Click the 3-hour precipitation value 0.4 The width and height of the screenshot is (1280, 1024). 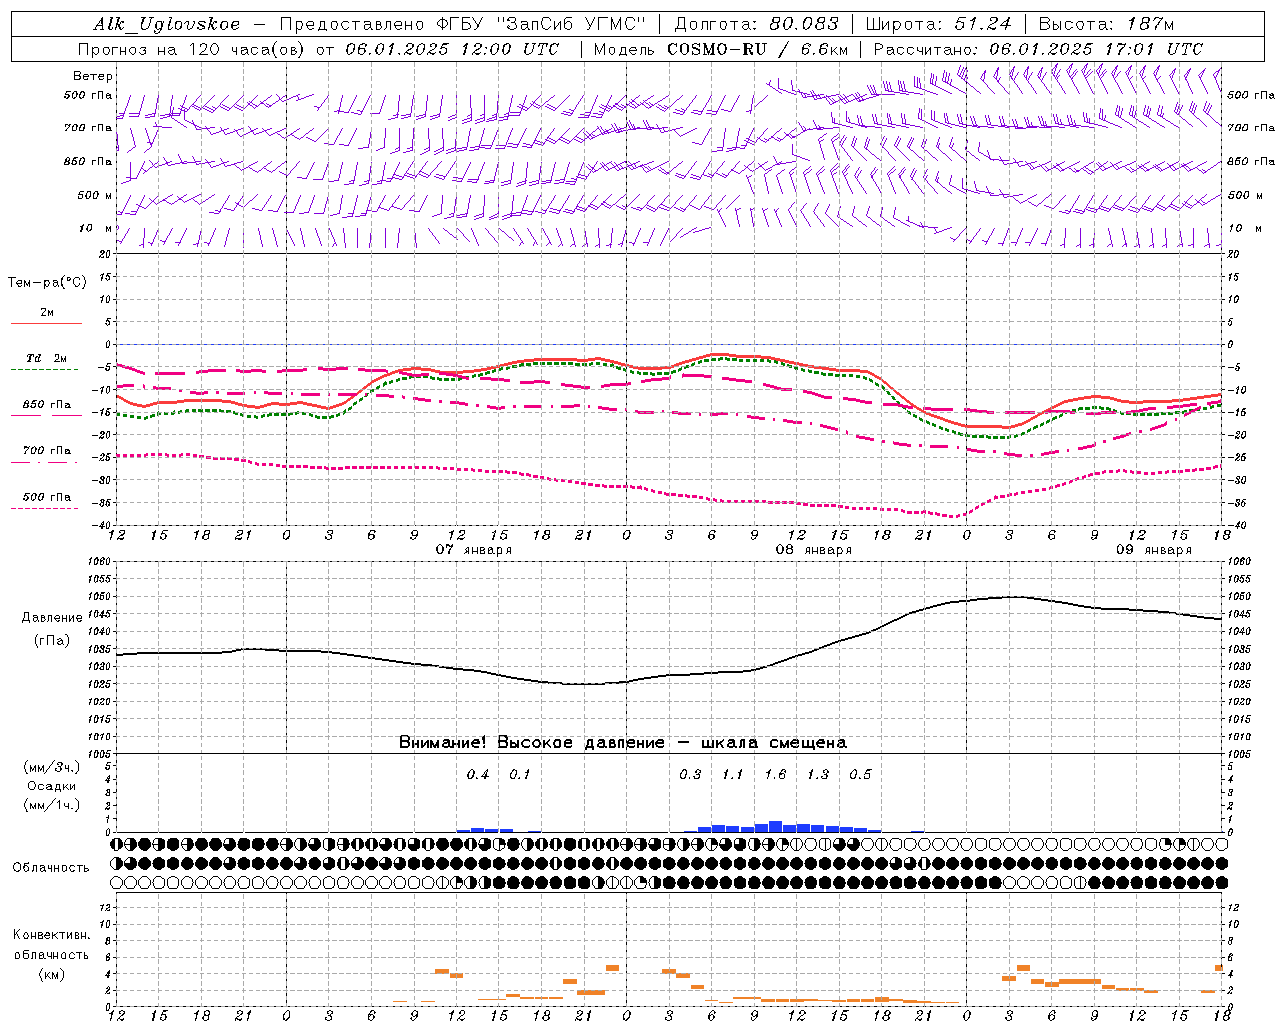pyautogui.click(x=478, y=774)
